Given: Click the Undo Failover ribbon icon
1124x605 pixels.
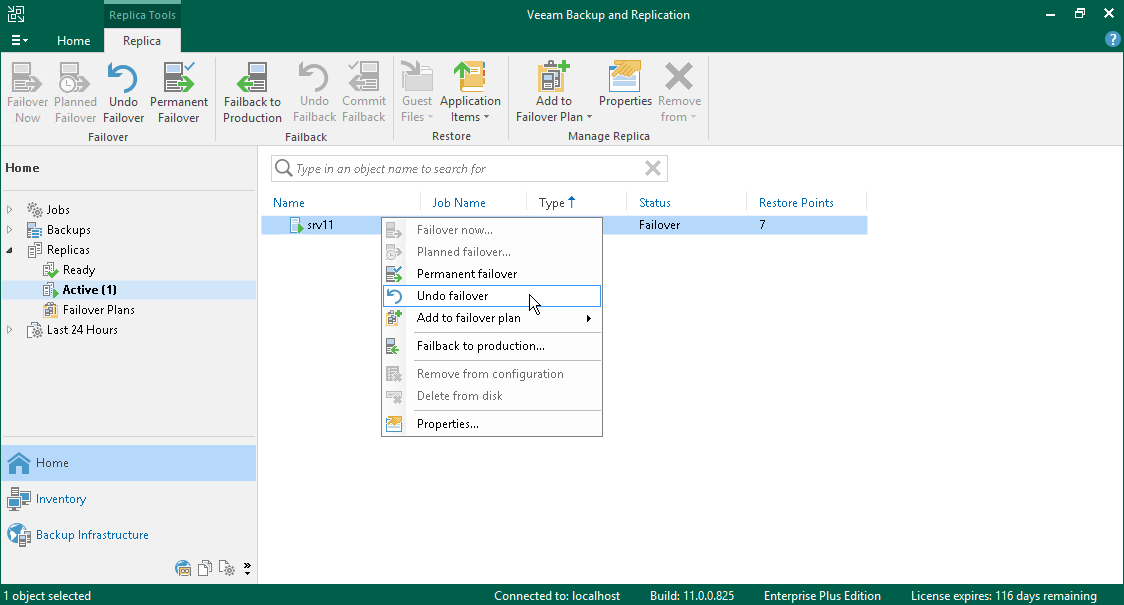Looking at the screenshot, I should 123,92.
